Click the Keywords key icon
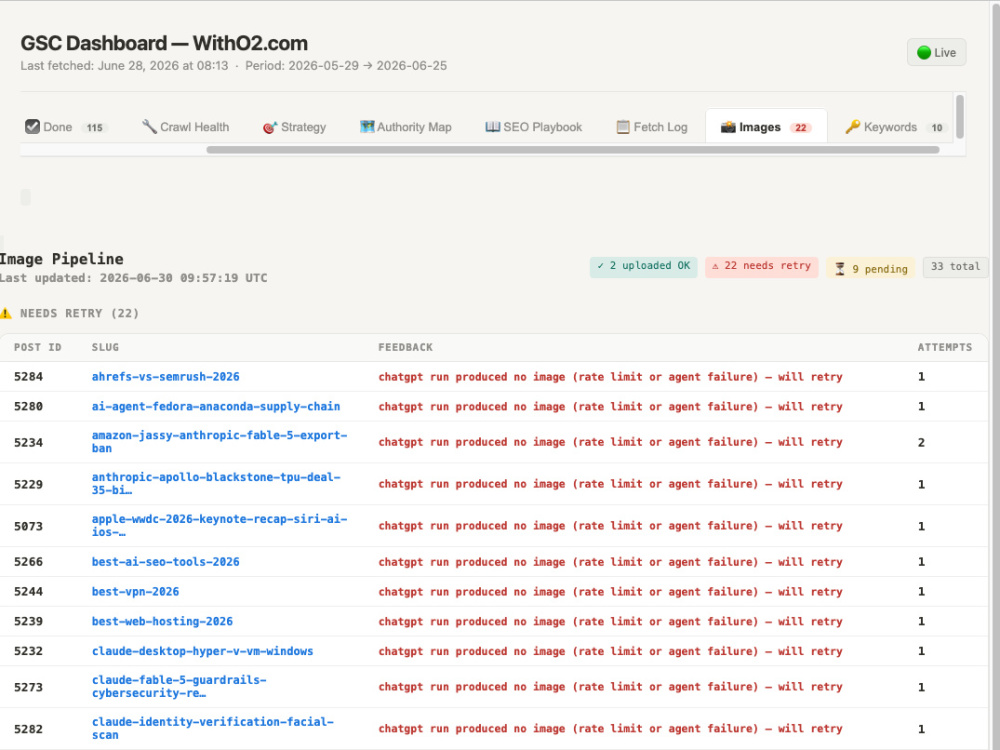 click(x=853, y=126)
